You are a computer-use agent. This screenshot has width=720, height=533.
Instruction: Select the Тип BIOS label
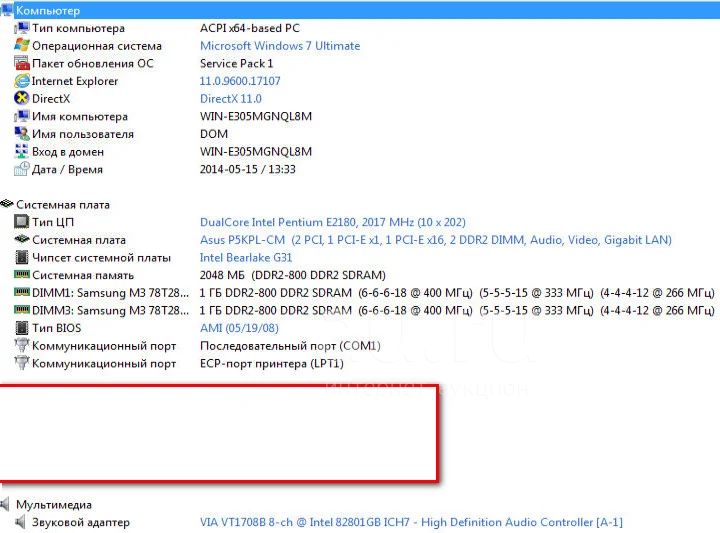coord(56,328)
